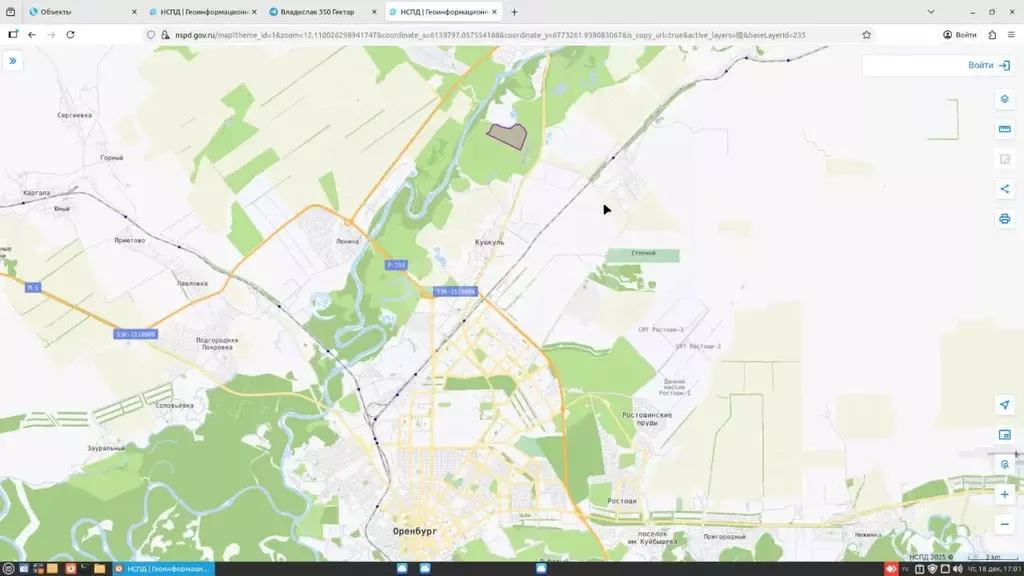
Task: Share the current map link
Action: click(x=1004, y=189)
